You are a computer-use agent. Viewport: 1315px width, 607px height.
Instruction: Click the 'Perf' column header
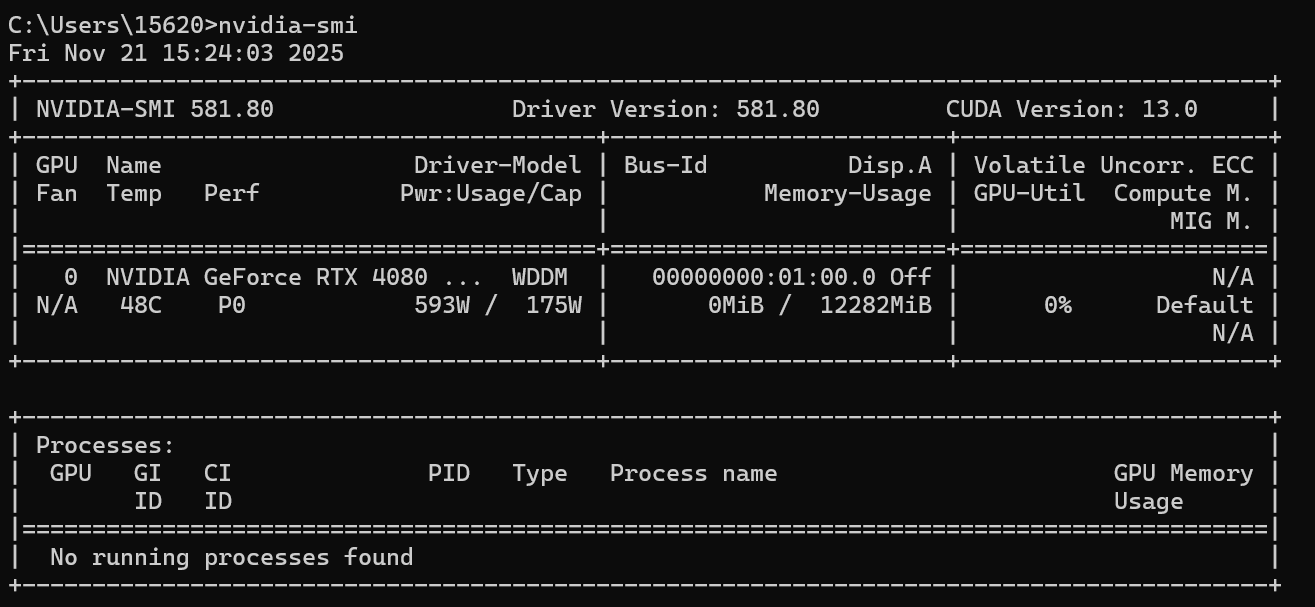click(x=232, y=193)
